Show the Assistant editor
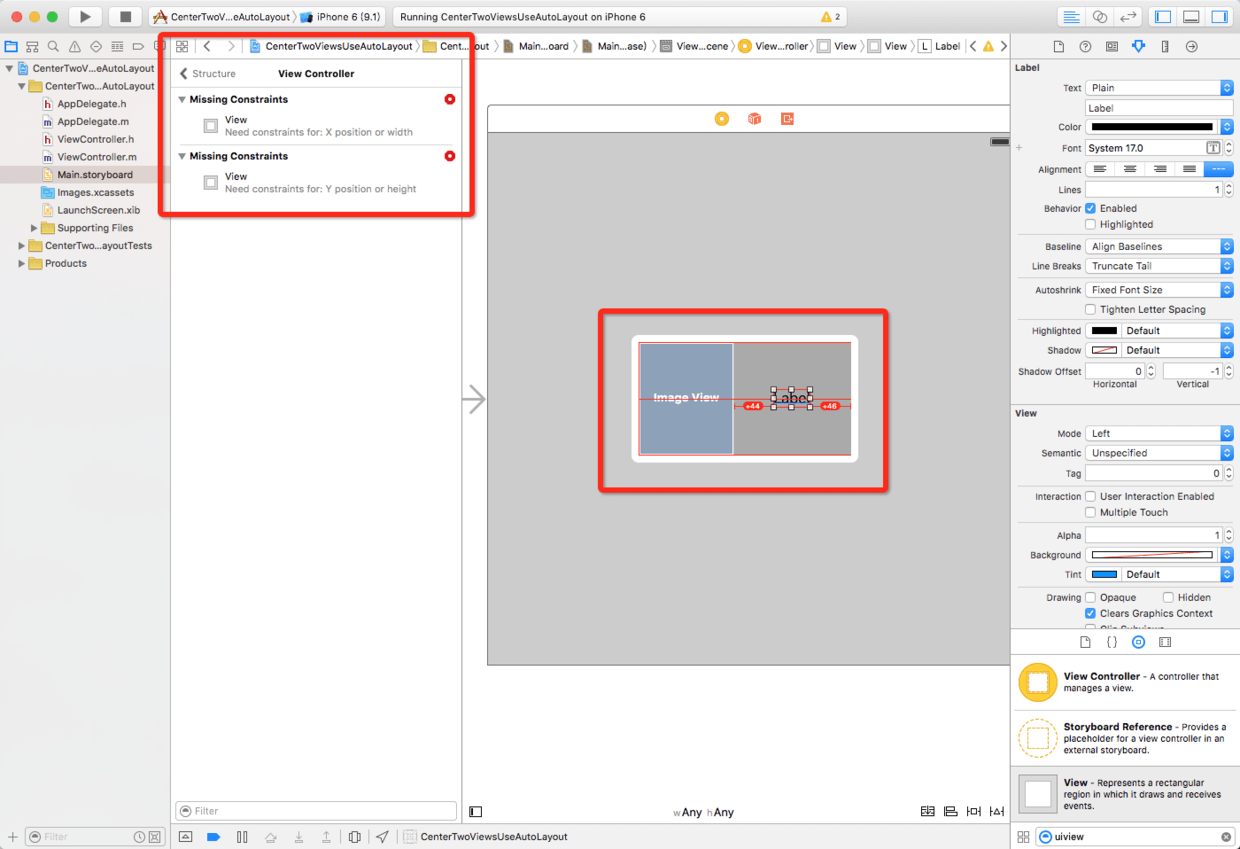This screenshot has height=849, width=1240. (1100, 17)
